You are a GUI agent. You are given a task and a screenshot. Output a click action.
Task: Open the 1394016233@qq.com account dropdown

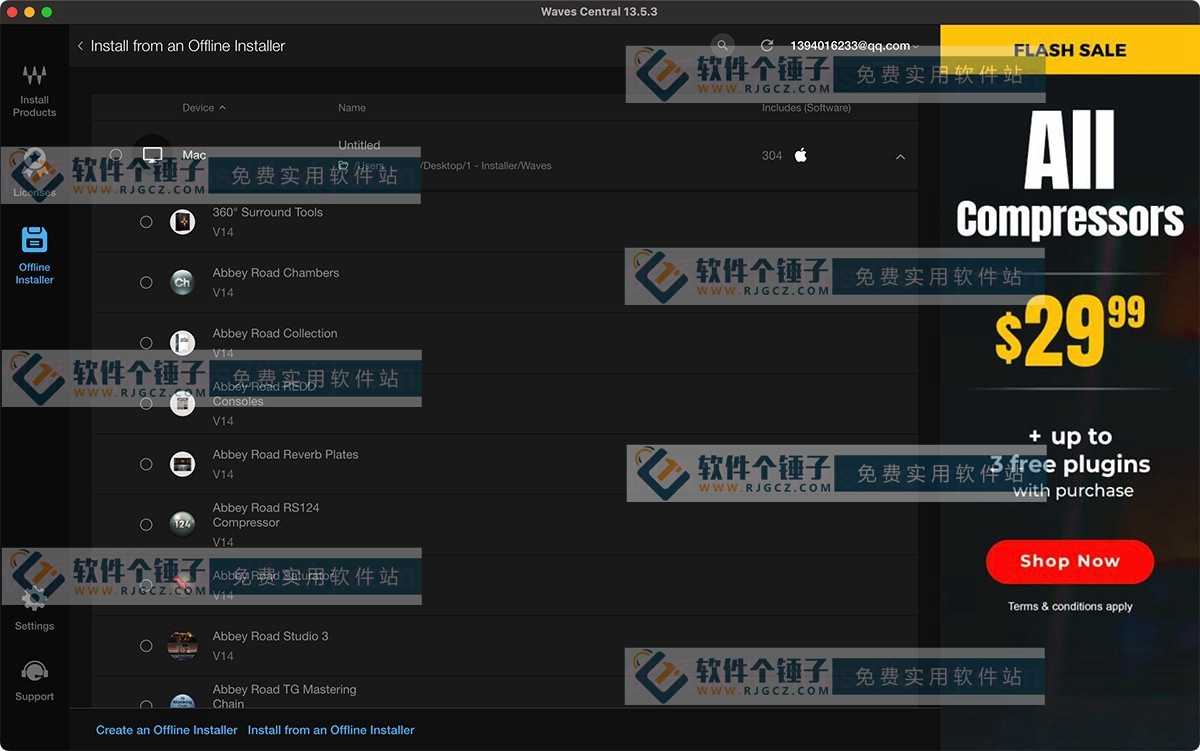[854, 46]
